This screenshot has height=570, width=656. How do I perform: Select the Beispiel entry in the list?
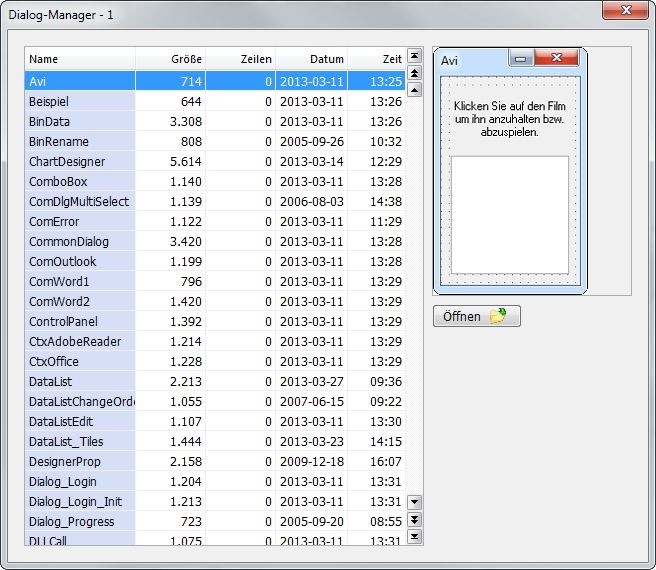tap(80, 101)
